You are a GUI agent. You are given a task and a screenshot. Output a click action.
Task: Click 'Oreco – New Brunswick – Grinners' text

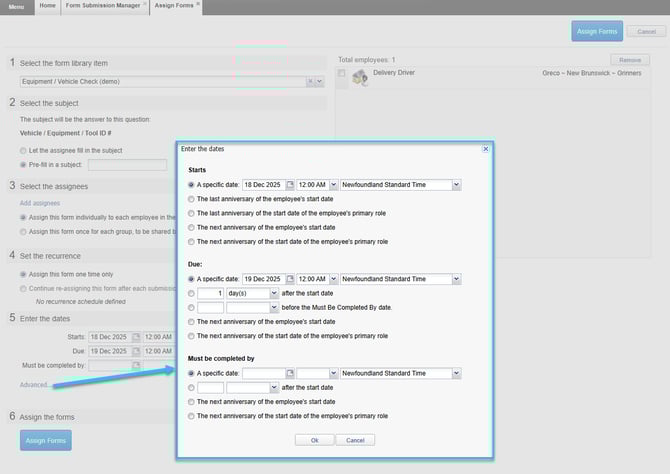click(x=592, y=73)
